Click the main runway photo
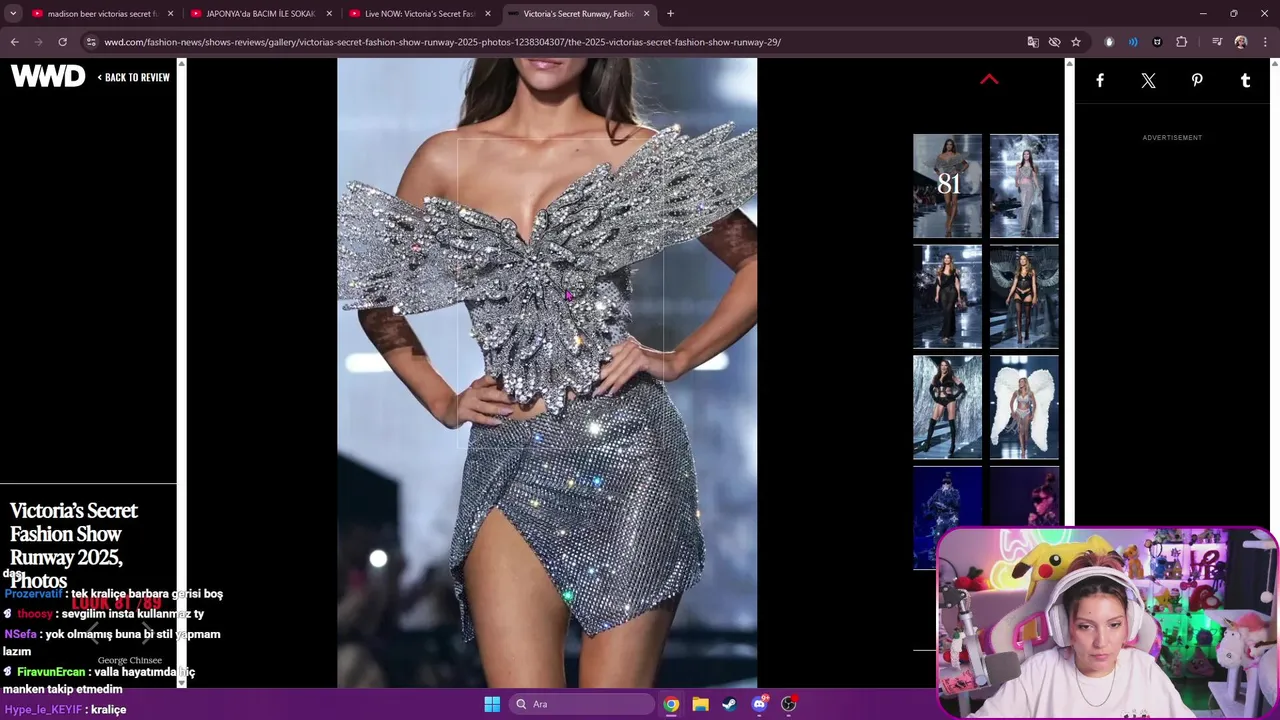The width and height of the screenshot is (1280, 720). click(547, 373)
